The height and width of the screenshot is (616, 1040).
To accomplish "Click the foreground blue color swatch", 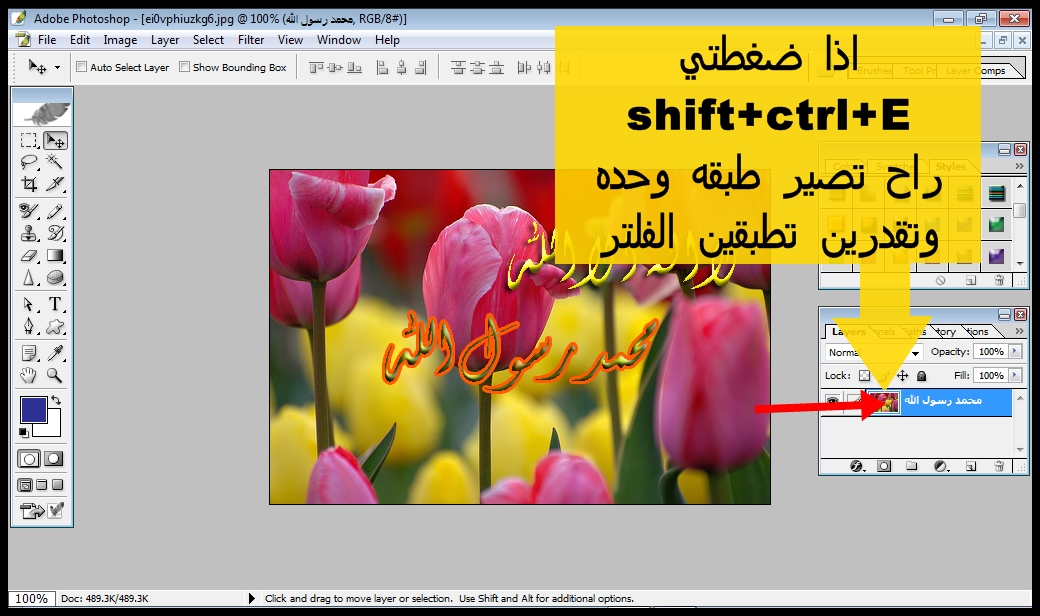I will [x=33, y=410].
